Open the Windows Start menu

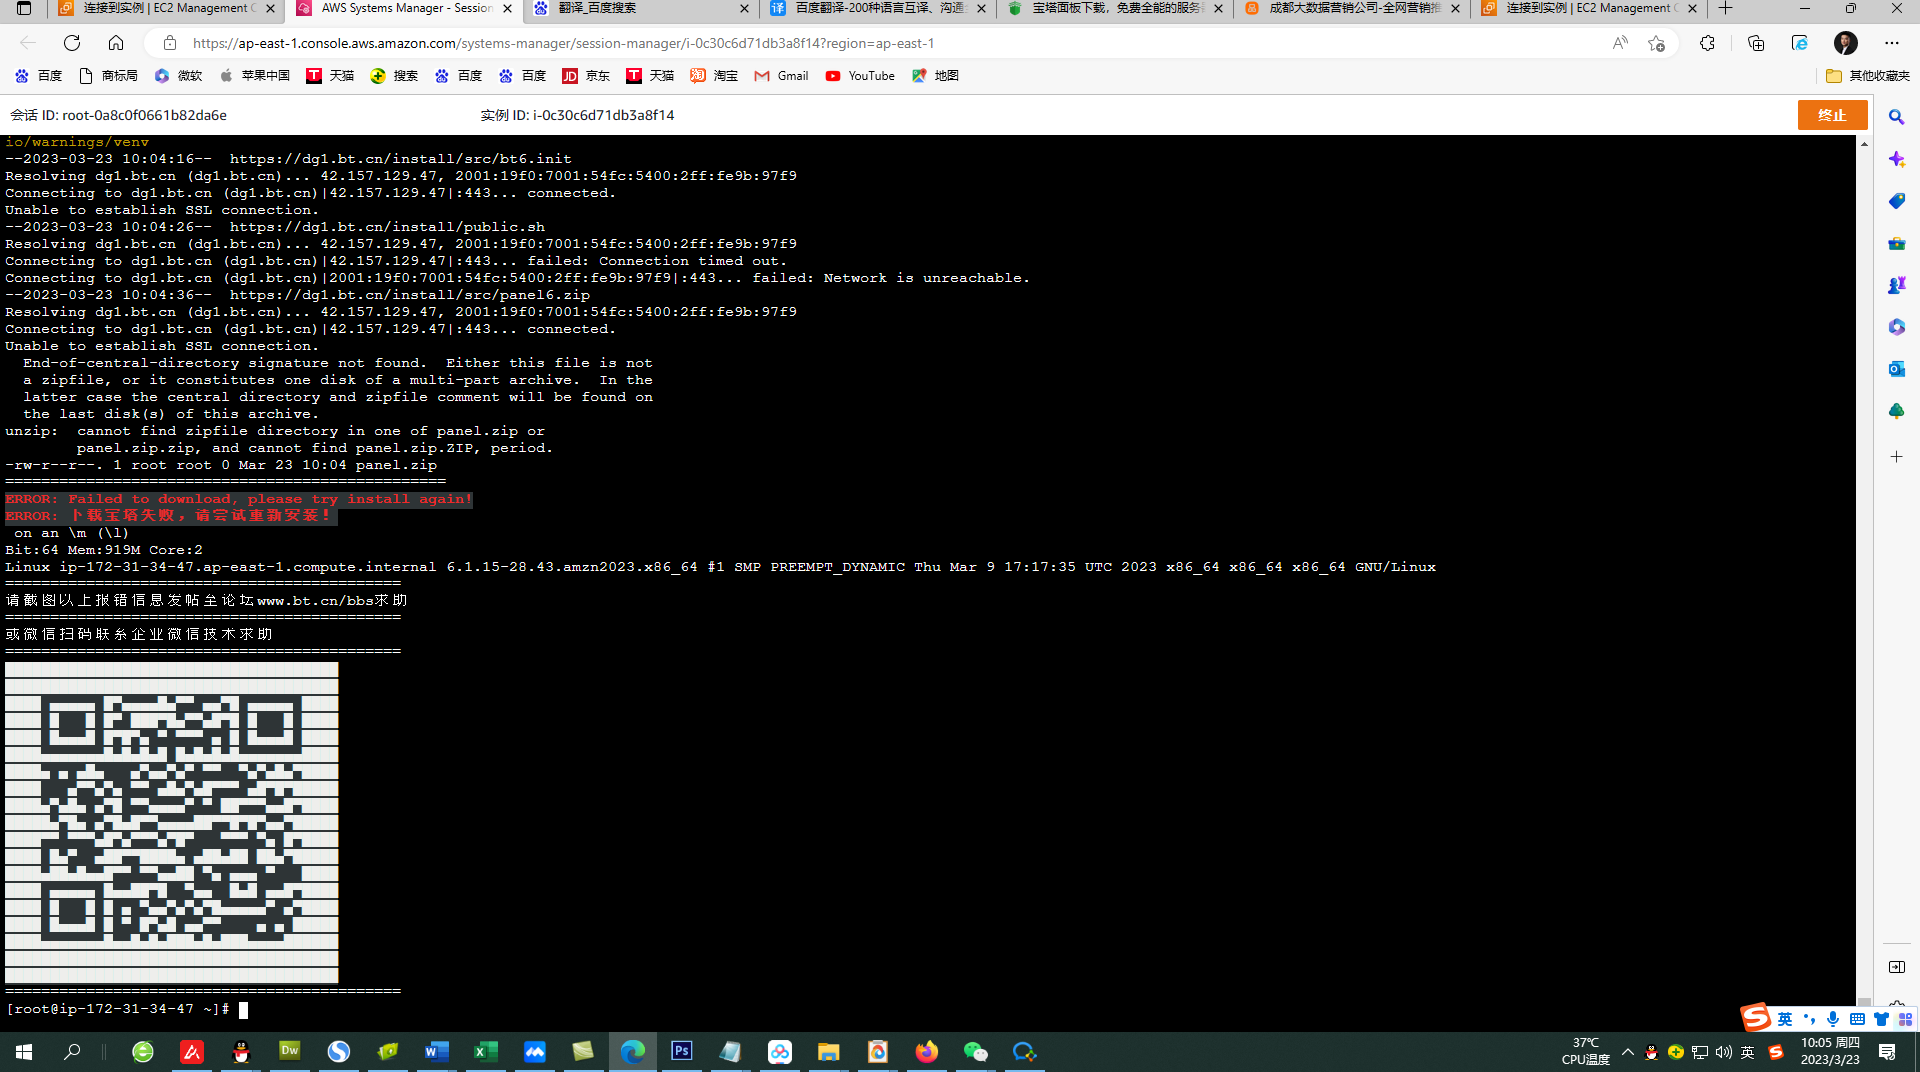(24, 1052)
